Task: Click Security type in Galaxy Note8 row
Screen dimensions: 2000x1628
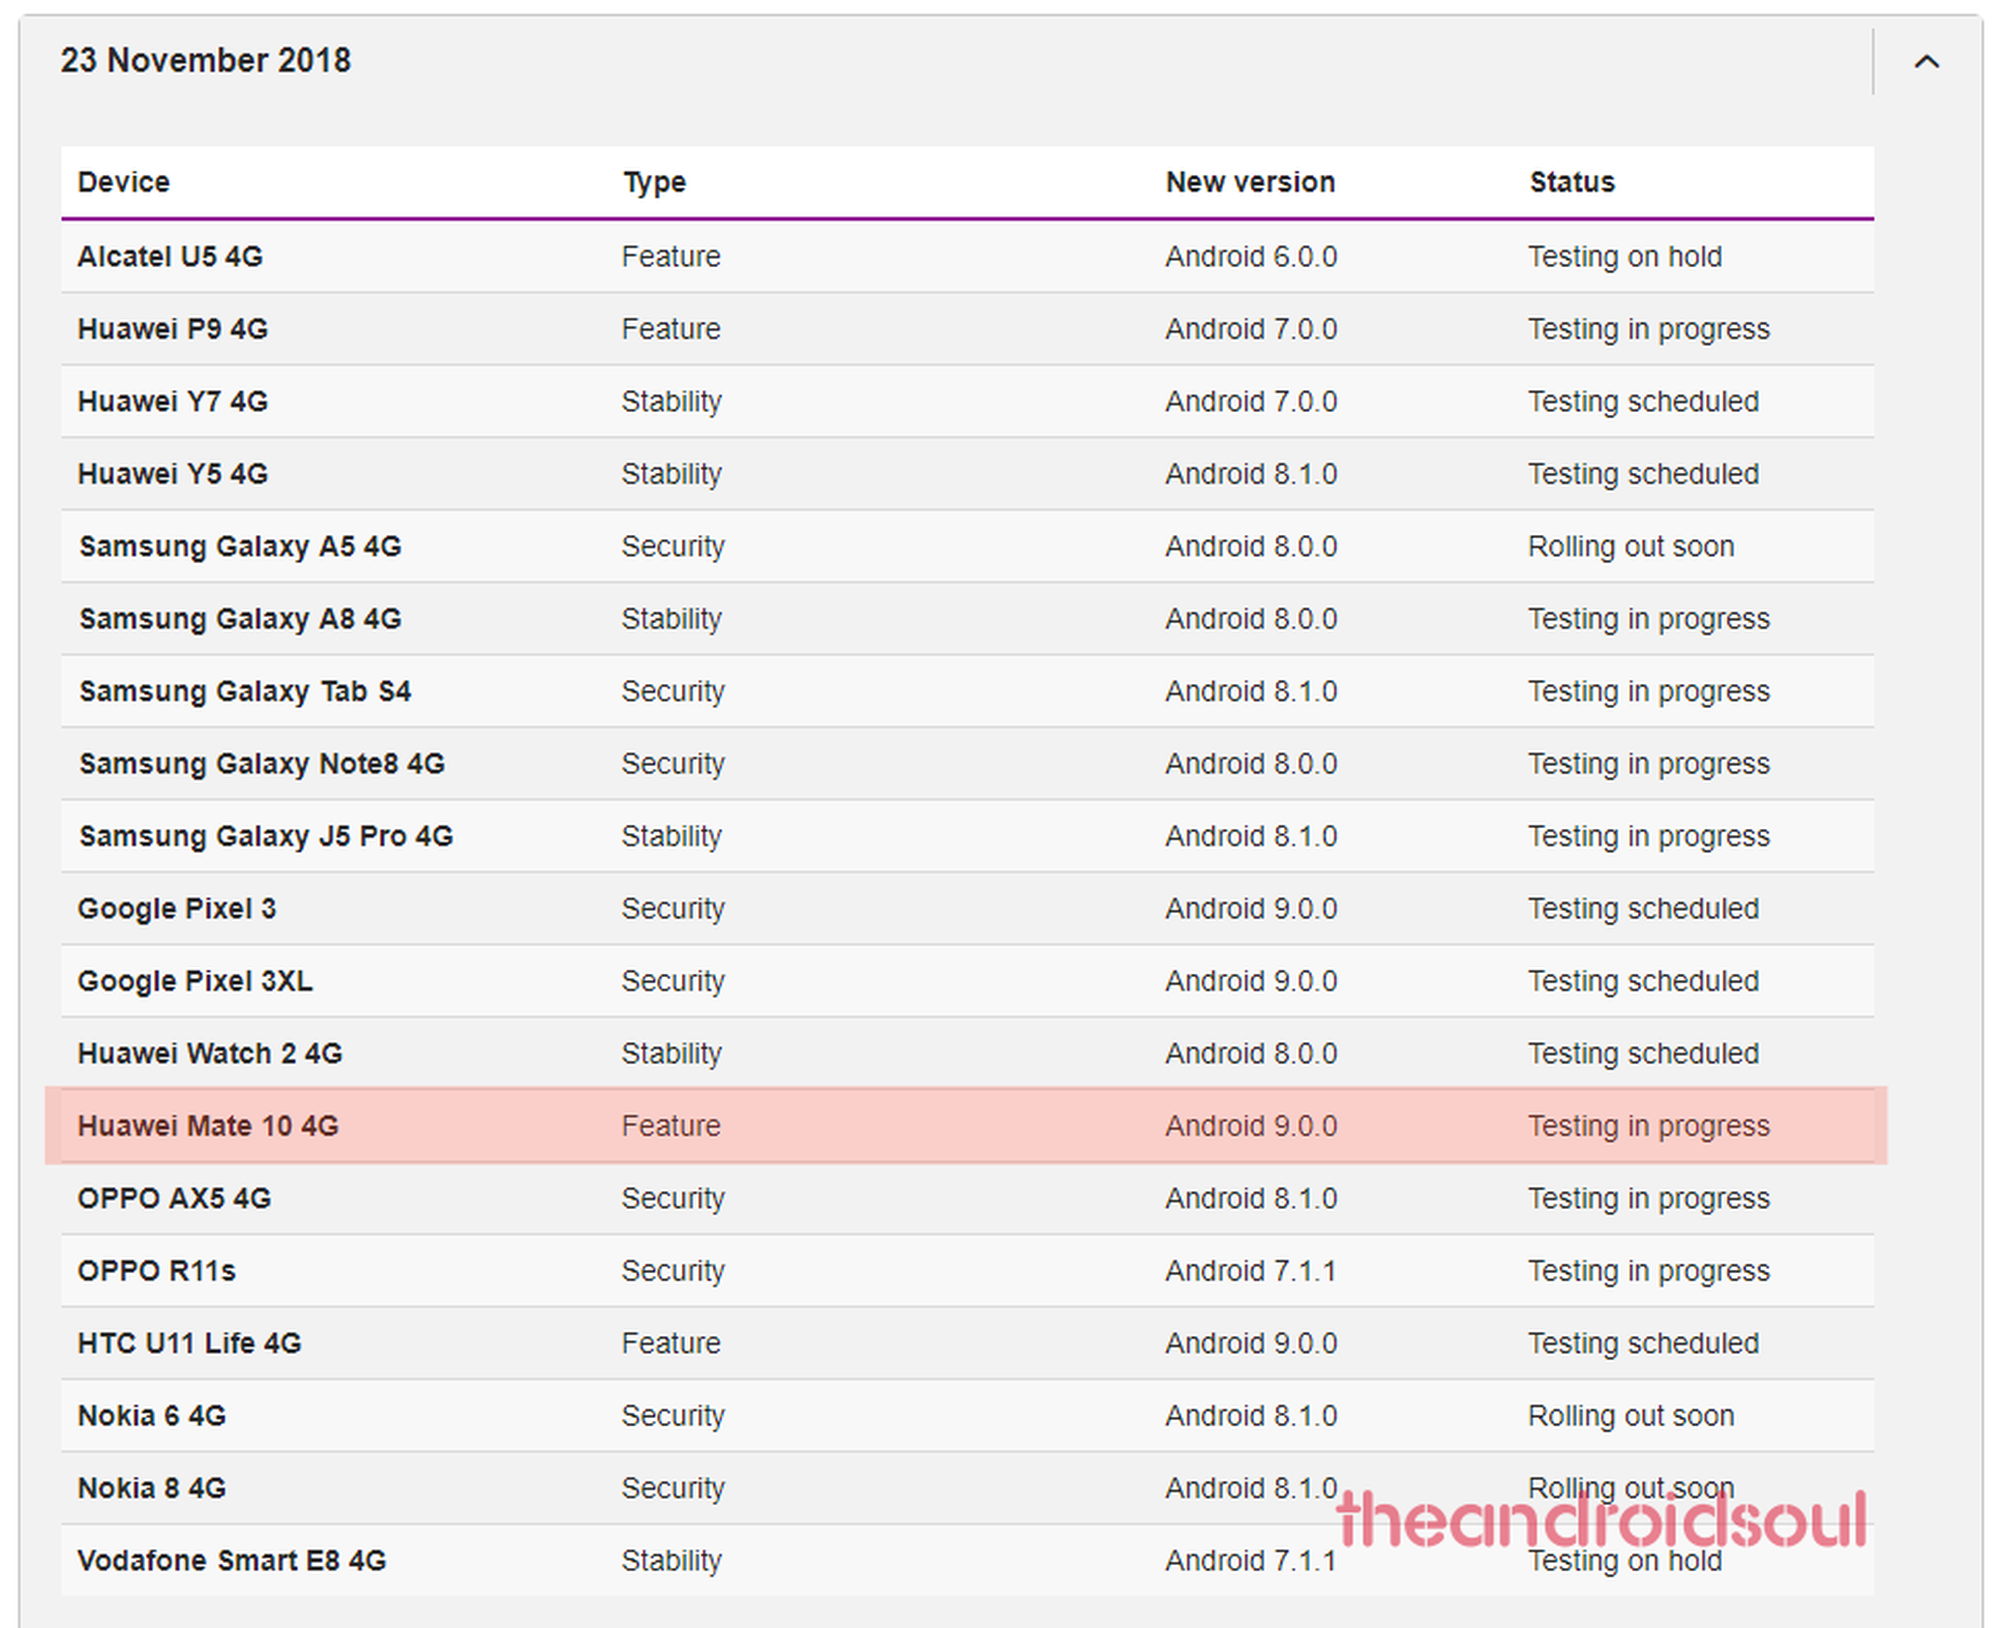Action: 673,764
